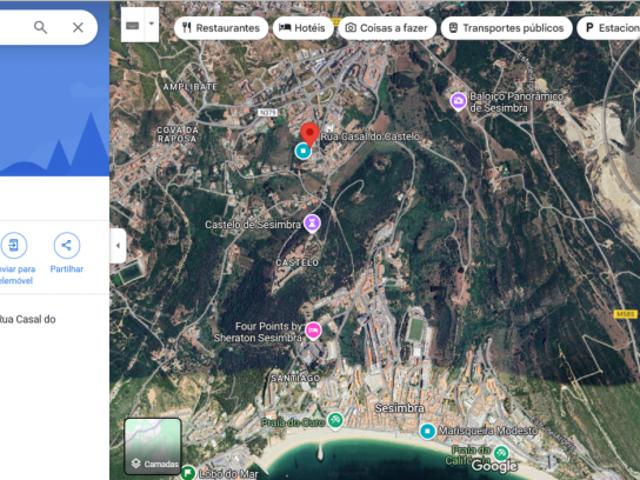
Task: Click the Partilhar share icon
Action: 67,246
